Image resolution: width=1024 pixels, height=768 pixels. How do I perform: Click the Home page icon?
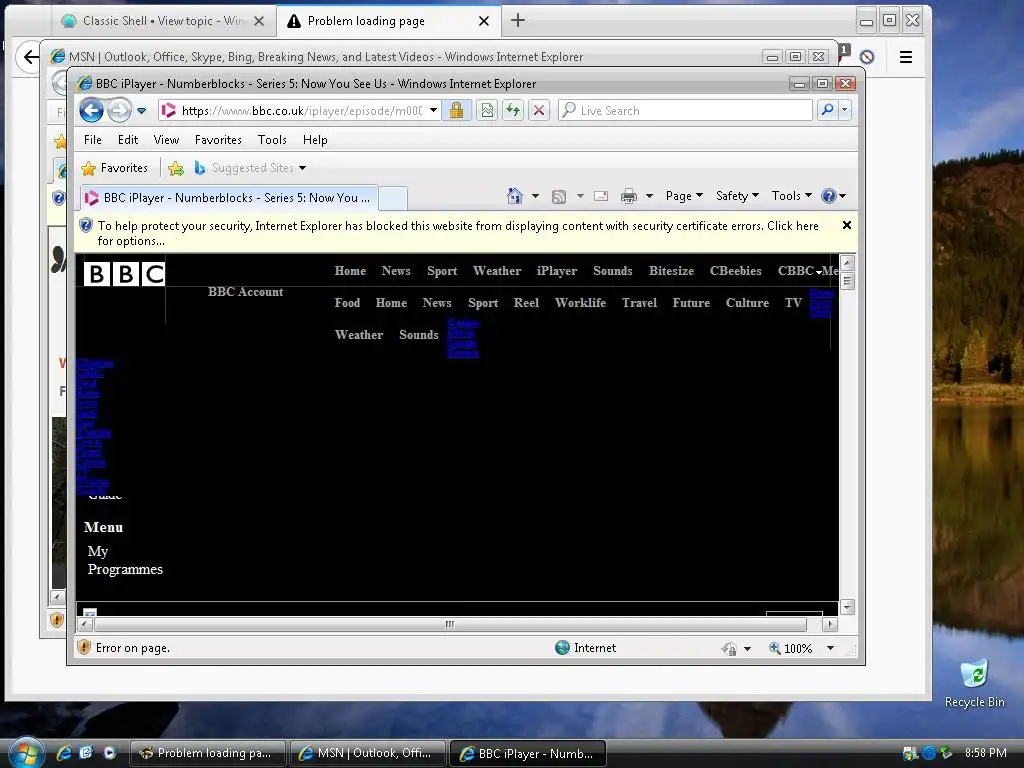515,195
